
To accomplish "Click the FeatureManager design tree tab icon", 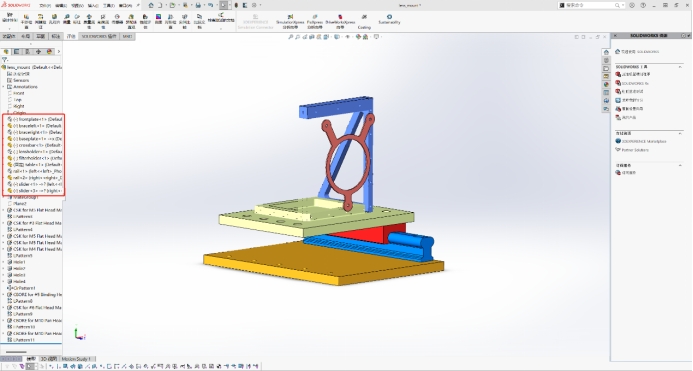I will tap(6, 52).
